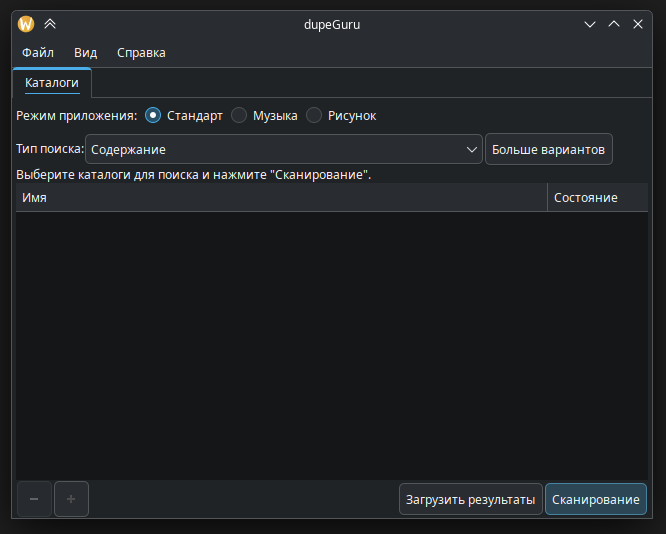The image size is (666, 534).
Task: Open the Вид menu
Action: tap(85, 53)
